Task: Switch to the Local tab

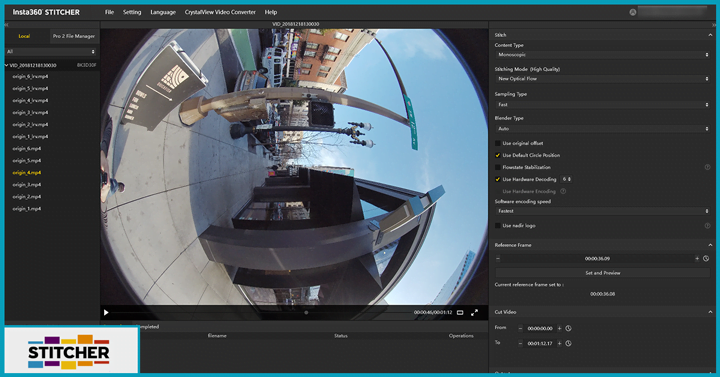Action: pyautogui.click(x=24, y=36)
